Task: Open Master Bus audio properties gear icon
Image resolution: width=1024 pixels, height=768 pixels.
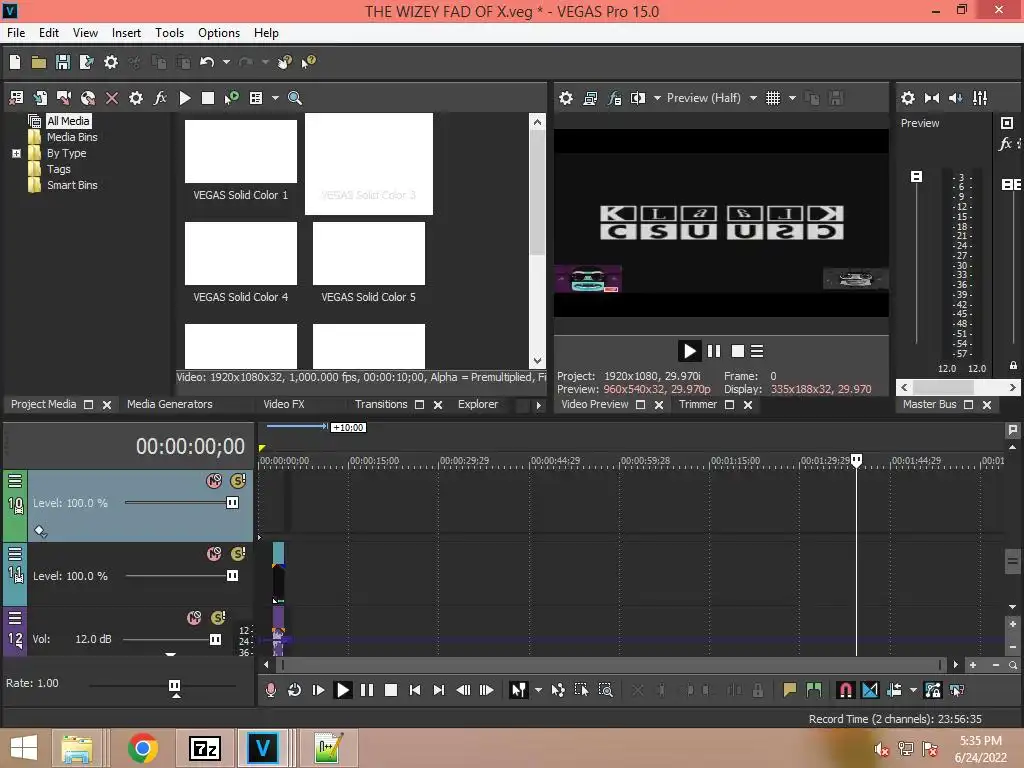Action: 908,98
